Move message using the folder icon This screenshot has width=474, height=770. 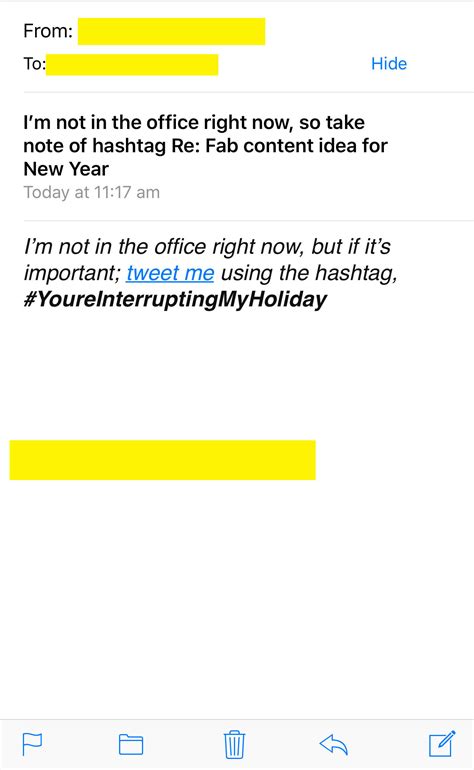pos(131,744)
